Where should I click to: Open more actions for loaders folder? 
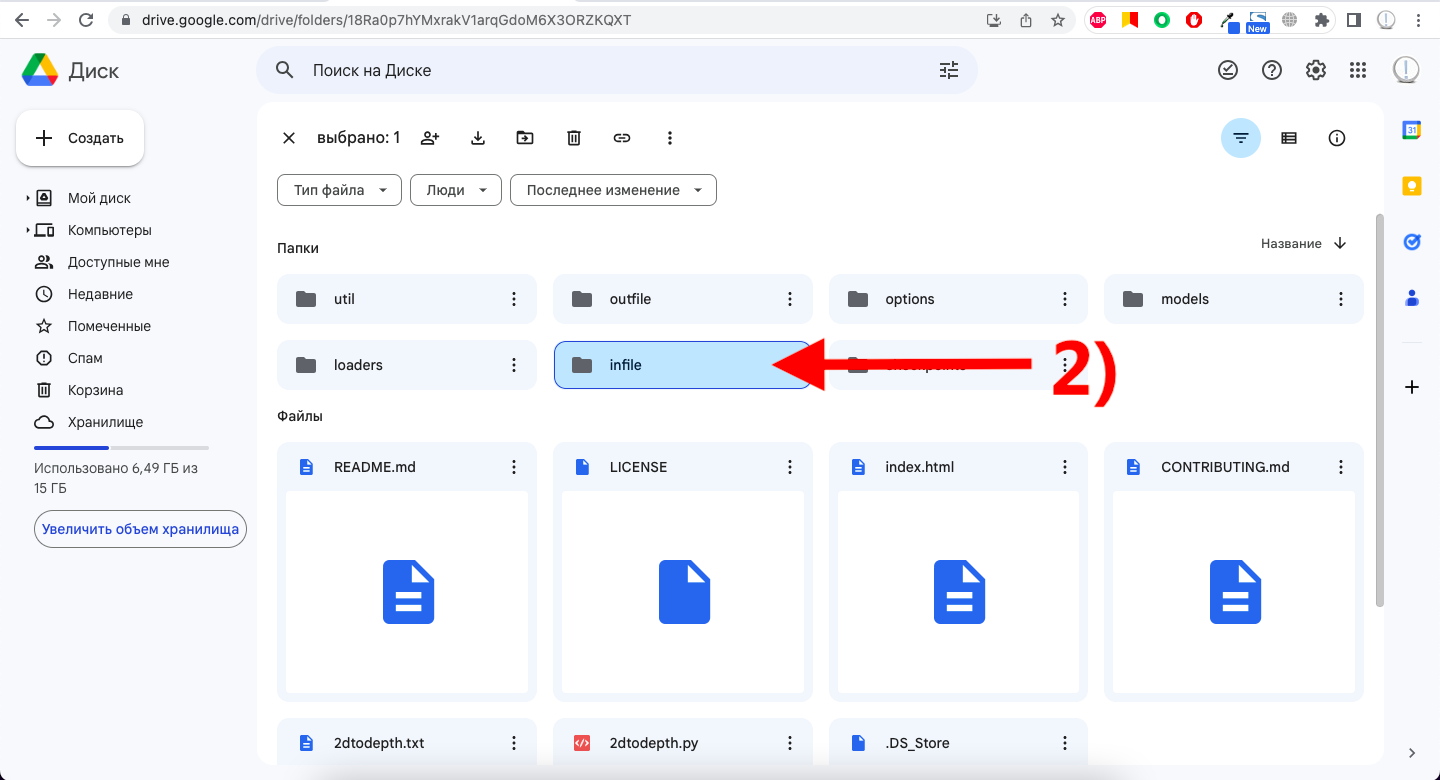pyautogui.click(x=514, y=365)
